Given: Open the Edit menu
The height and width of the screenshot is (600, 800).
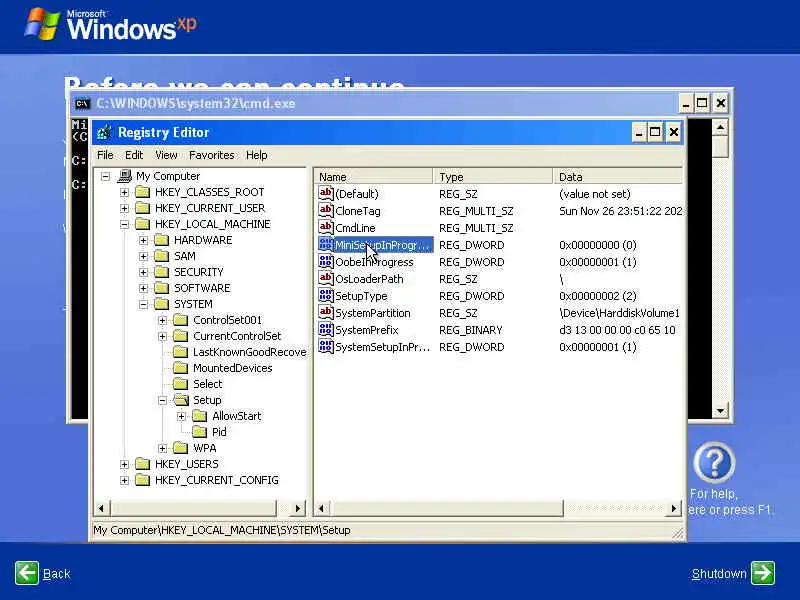Looking at the screenshot, I should point(134,155).
